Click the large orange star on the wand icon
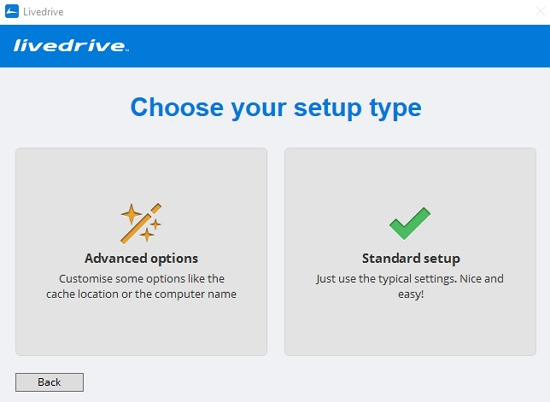Image resolution: width=550 pixels, height=402 pixels. pyautogui.click(x=131, y=214)
